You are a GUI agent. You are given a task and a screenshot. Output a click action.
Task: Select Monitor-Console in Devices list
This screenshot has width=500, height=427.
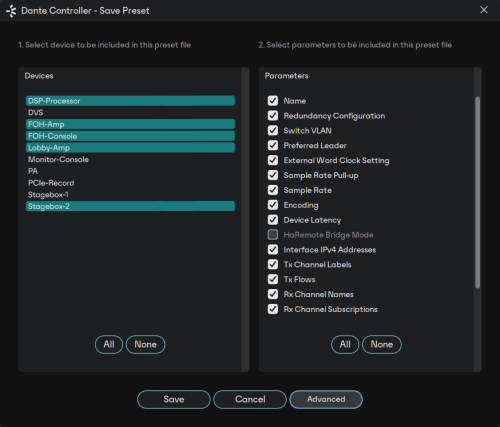coord(130,159)
